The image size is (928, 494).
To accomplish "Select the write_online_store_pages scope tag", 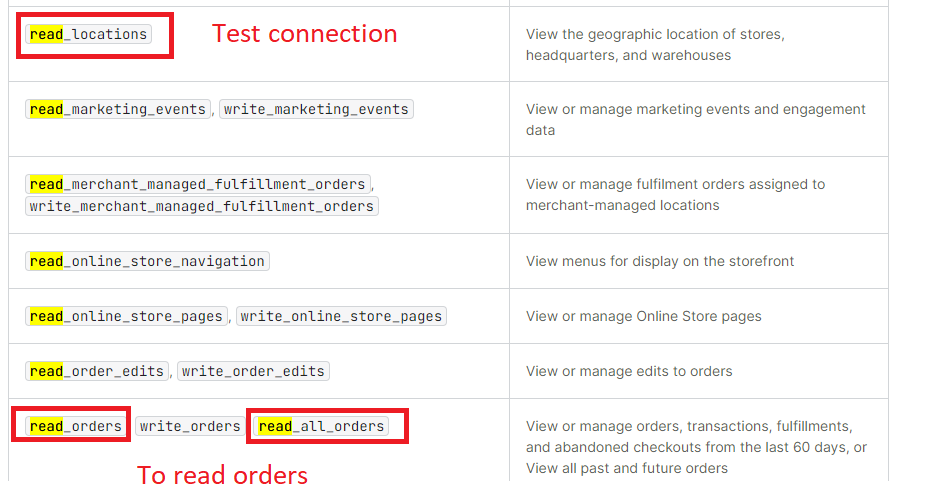I will coord(341,316).
